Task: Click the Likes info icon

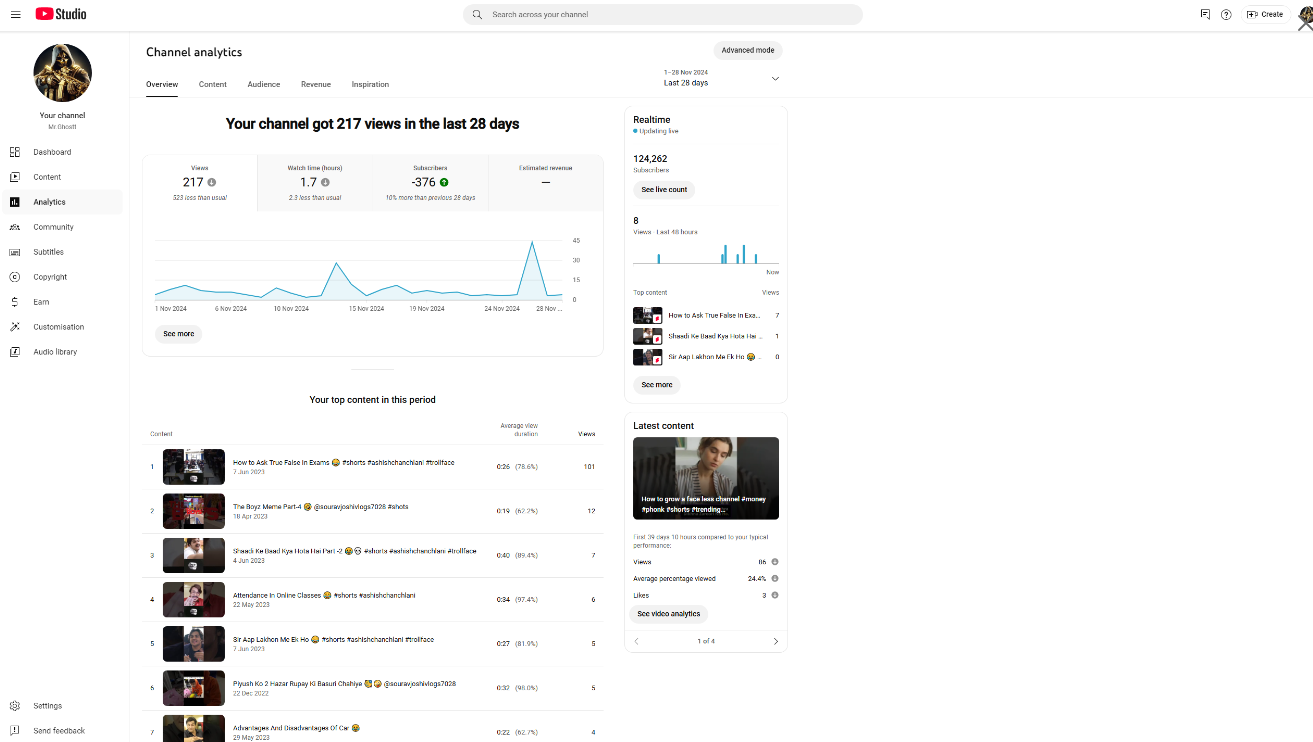Action: point(775,595)
